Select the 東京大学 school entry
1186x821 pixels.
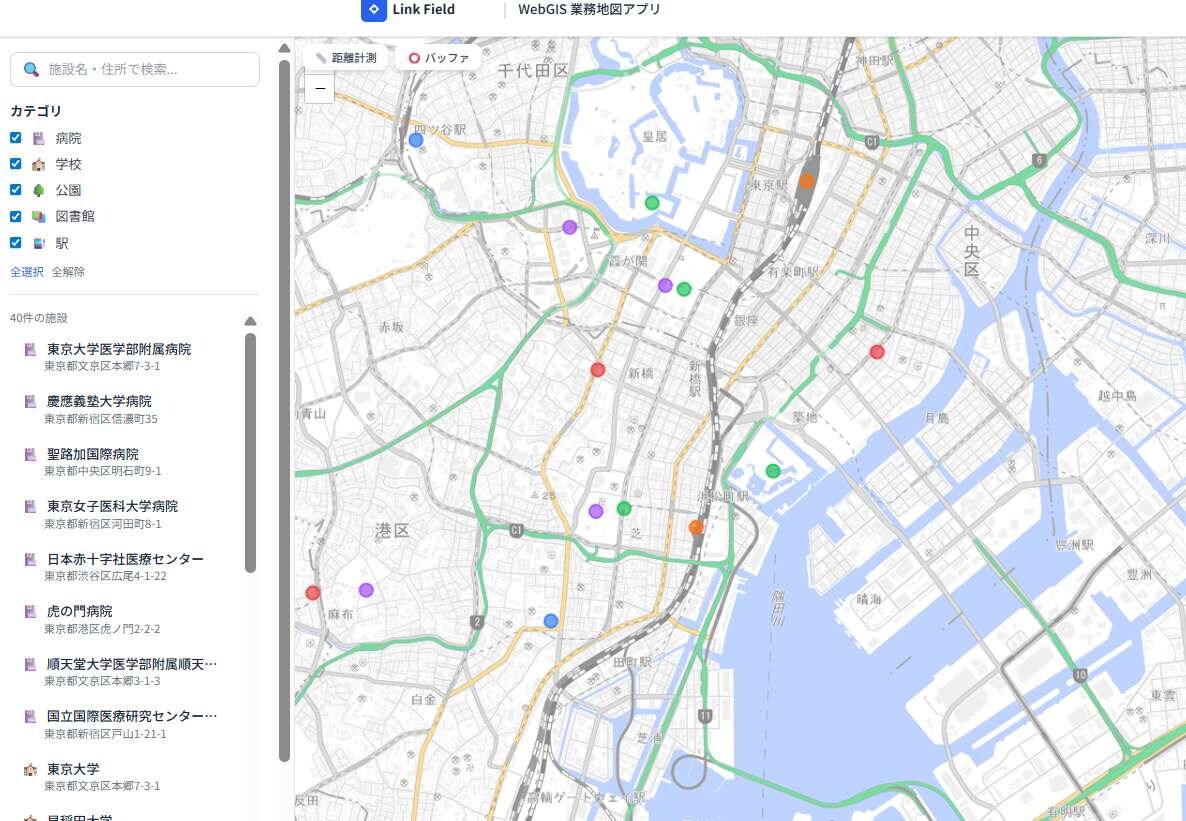(x=129, y=776)
